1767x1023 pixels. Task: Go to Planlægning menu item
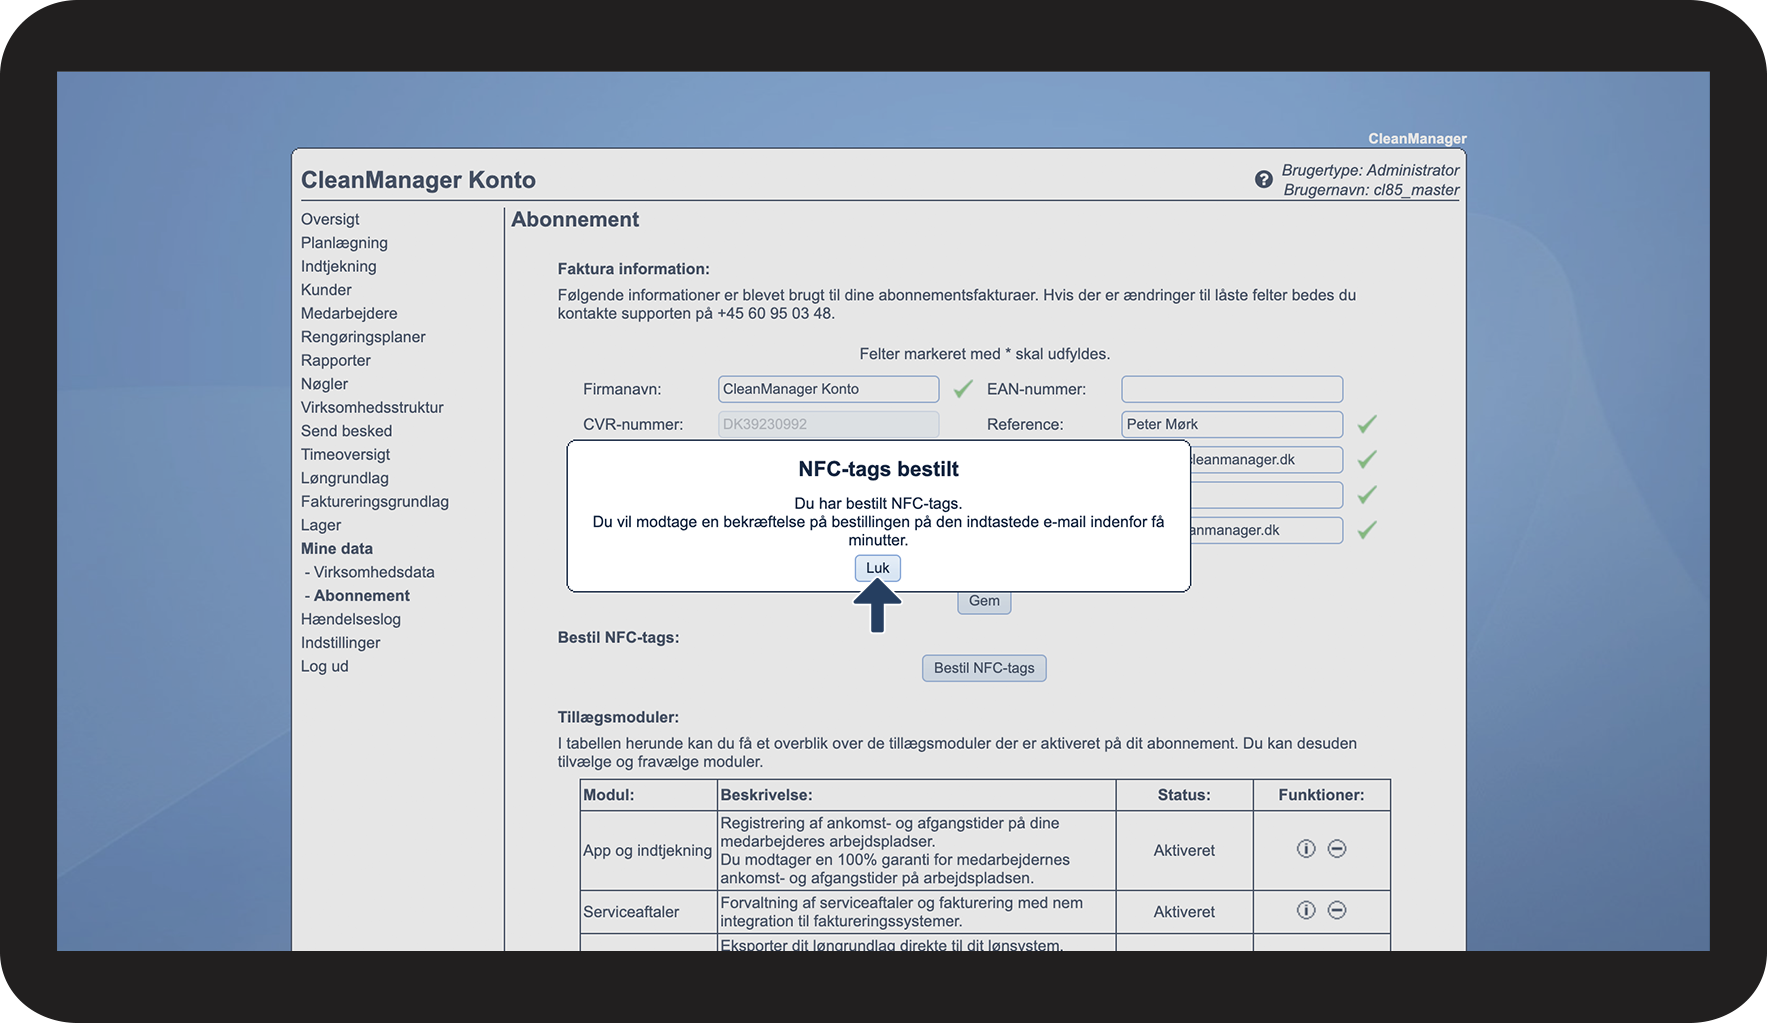(344, 243)
